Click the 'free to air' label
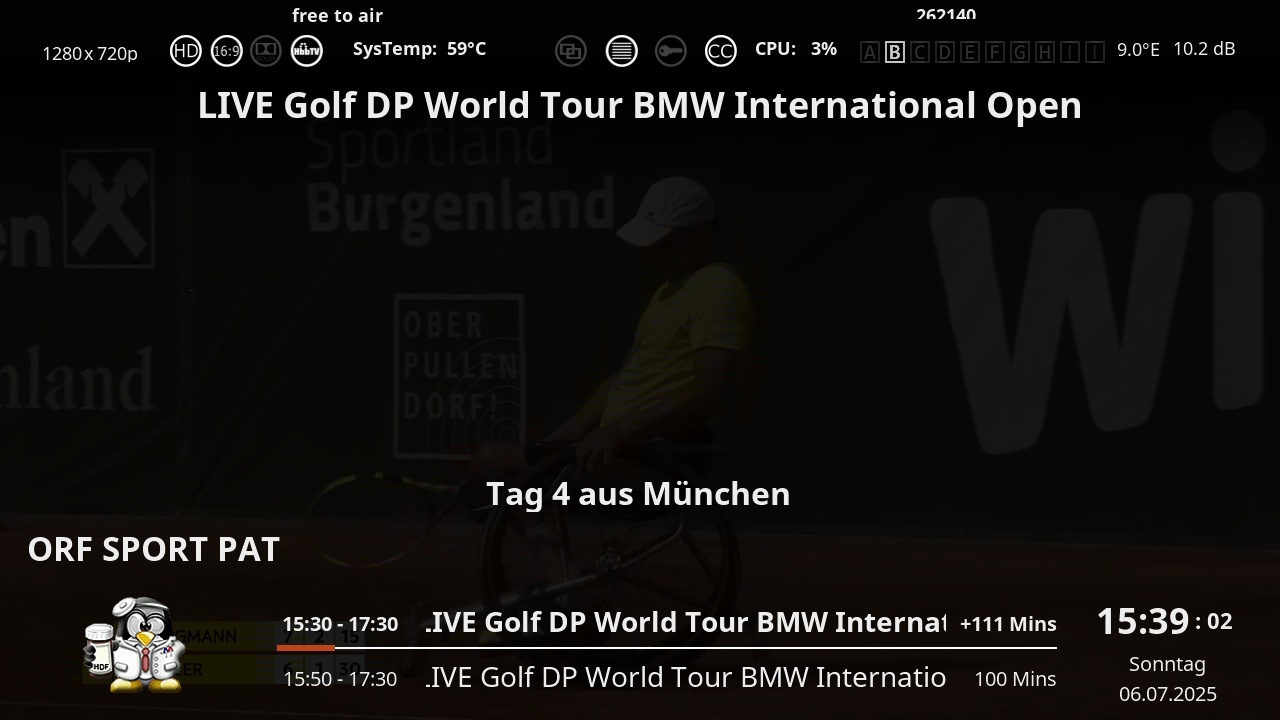Screen dimensions: 1280x720 pos(338,15)
